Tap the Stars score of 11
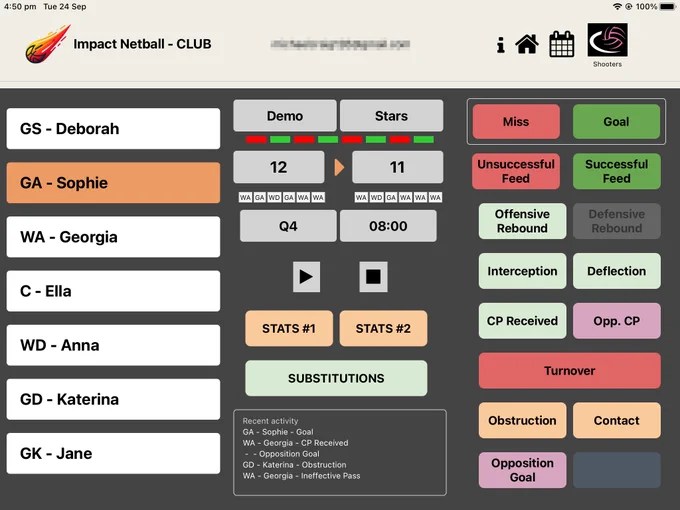The width and height of the screenshot is (680, 510). (x=398, y=167)
